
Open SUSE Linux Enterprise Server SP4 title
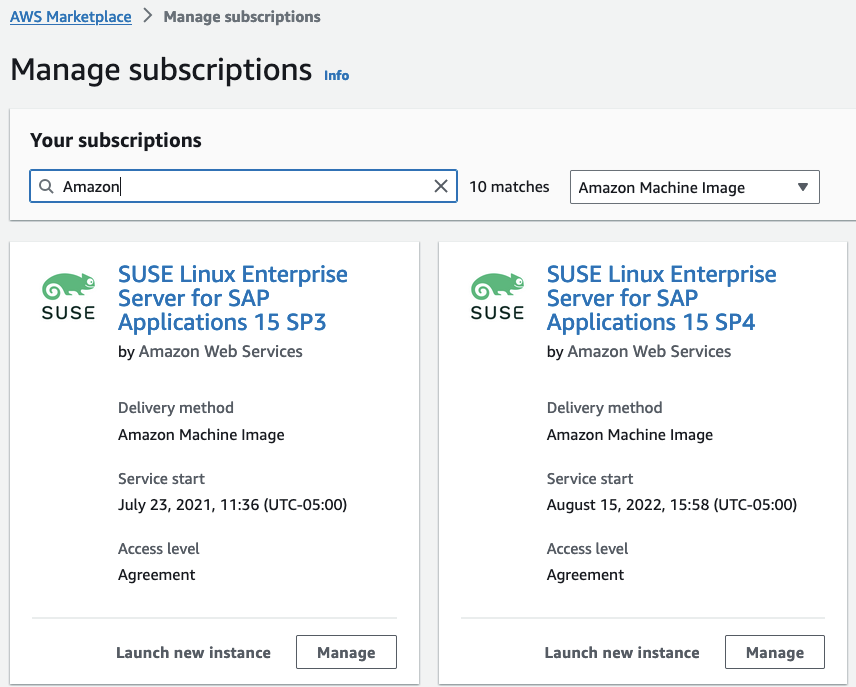pyautogui.click(x=661, y=298)
